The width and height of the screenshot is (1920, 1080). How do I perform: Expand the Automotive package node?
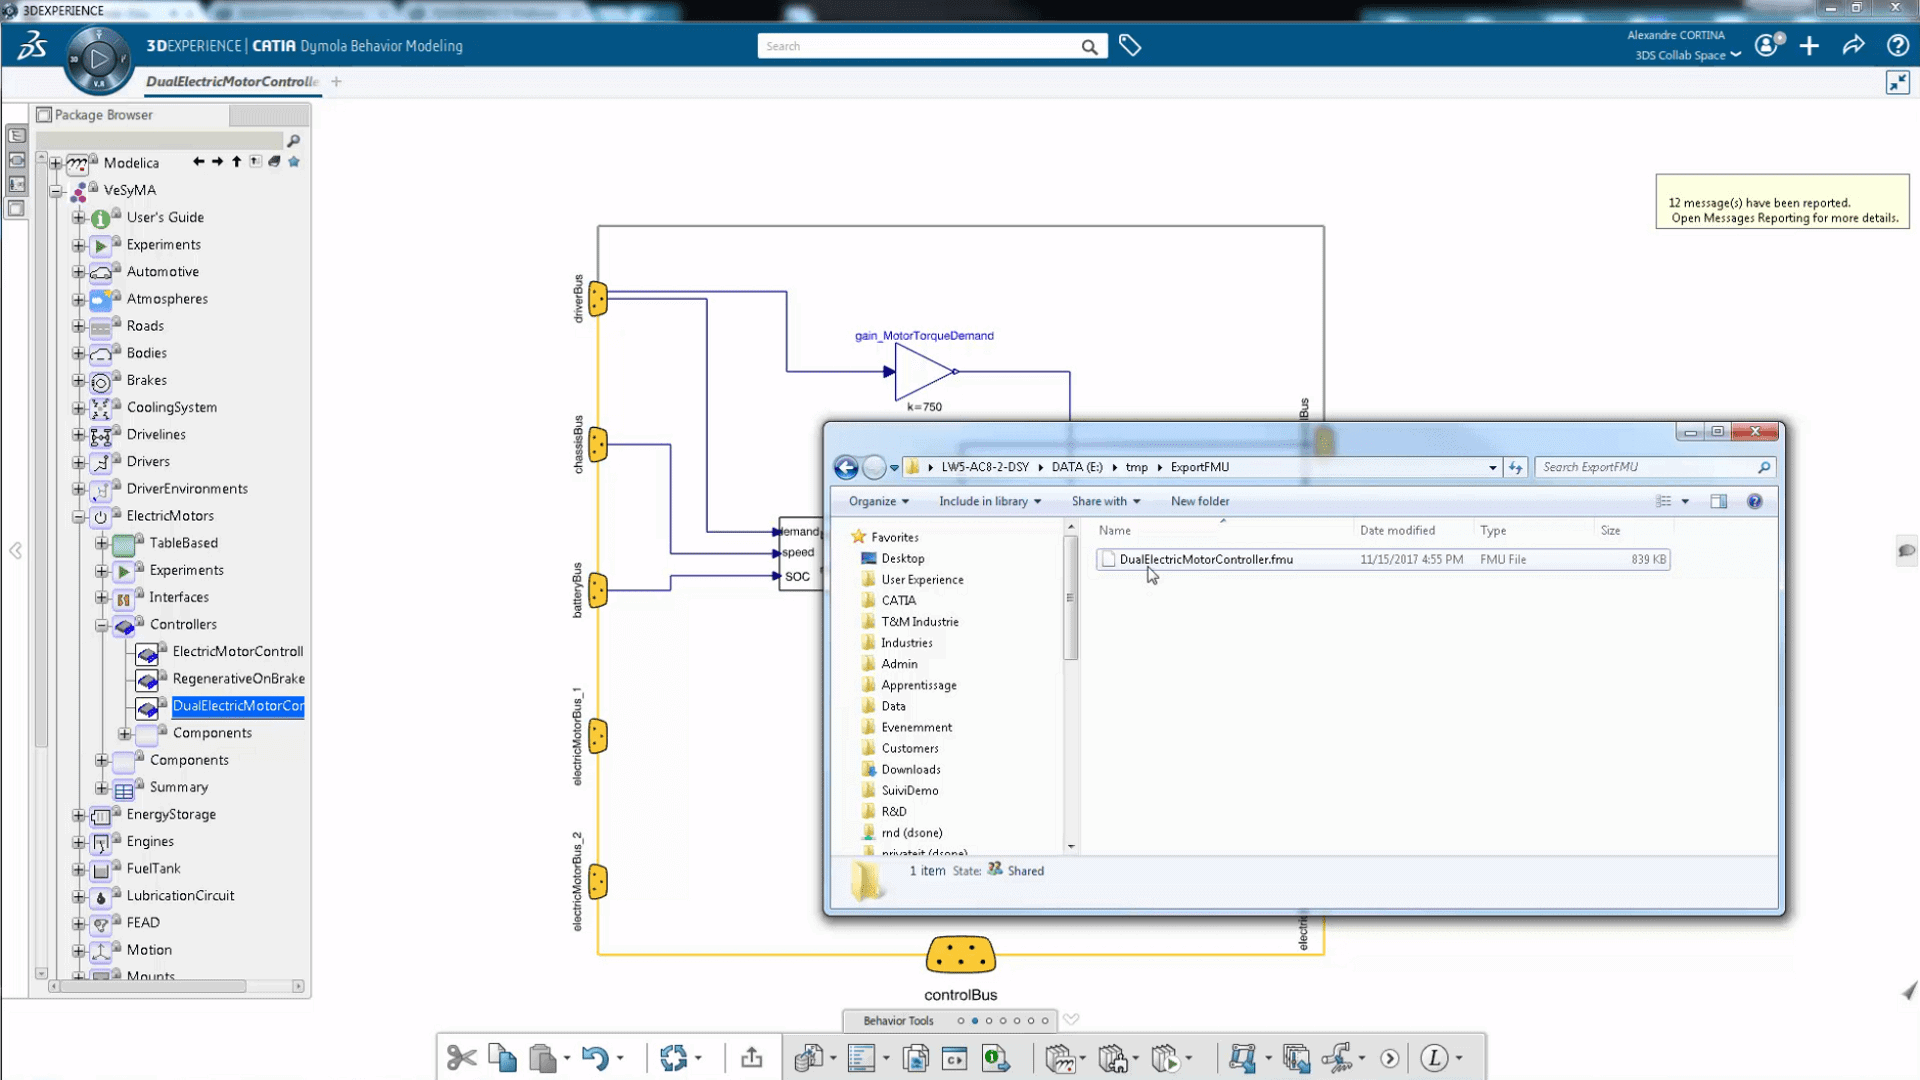point(79,272)
